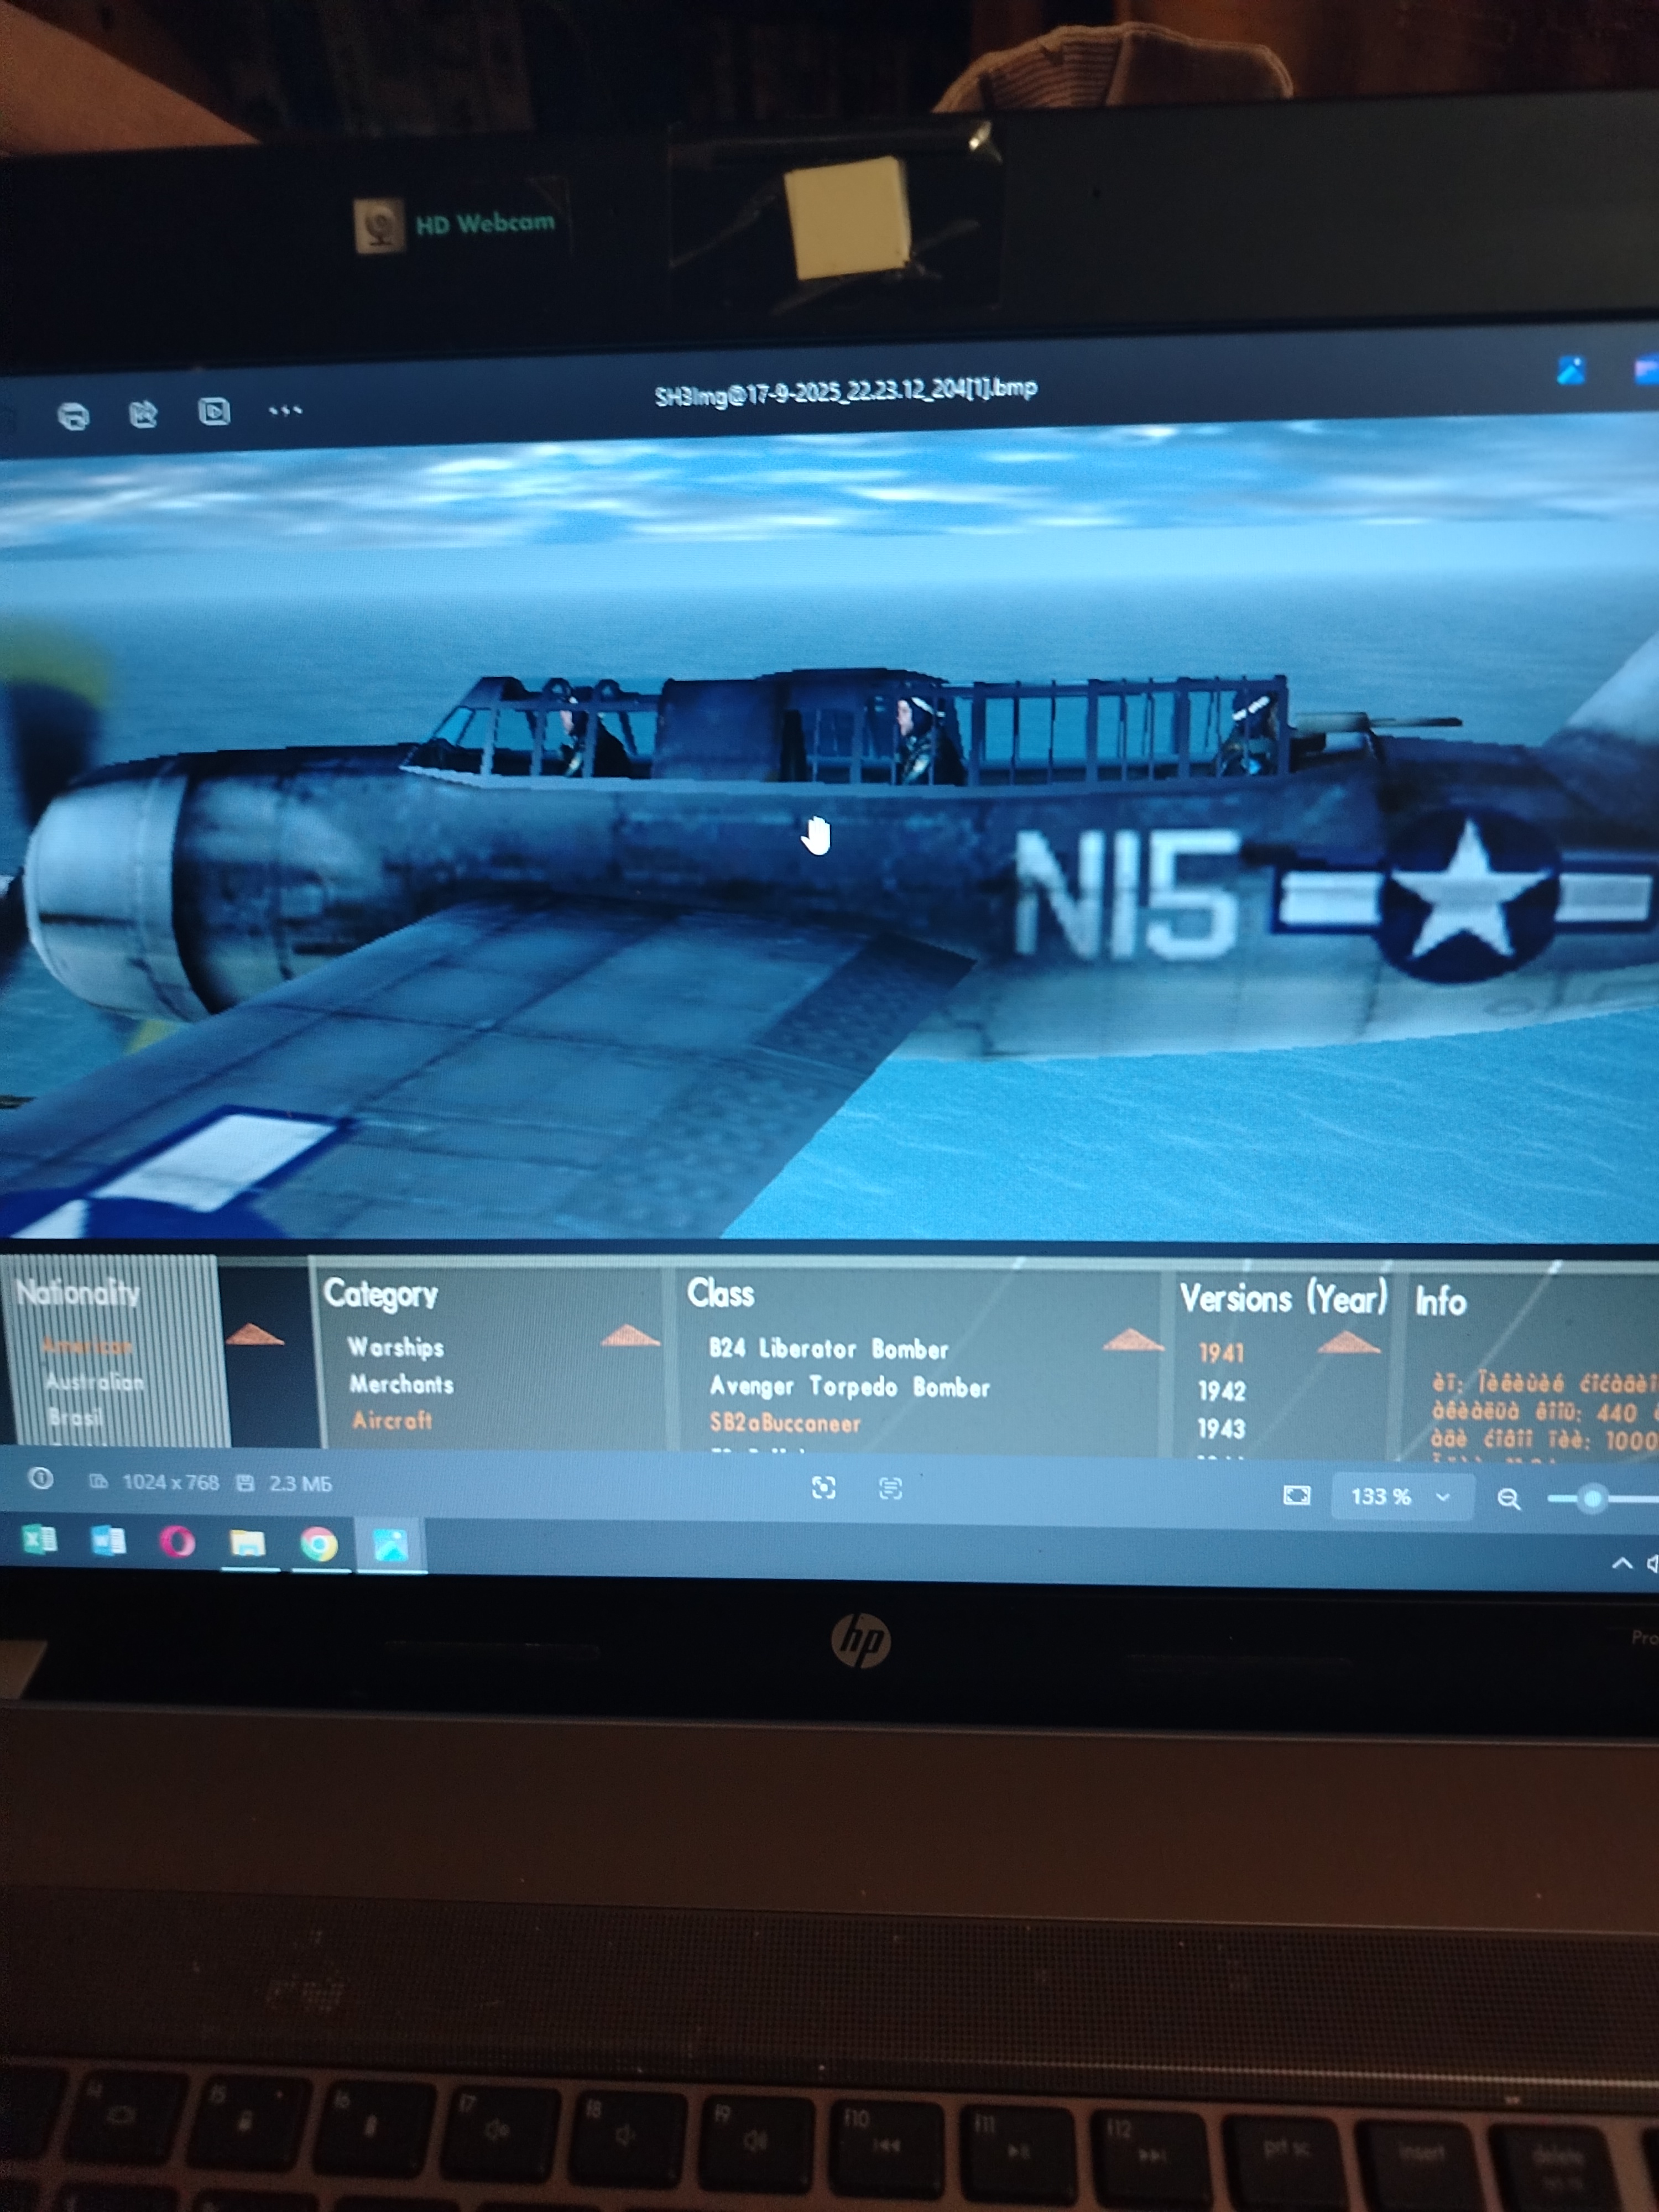Click the Print icon in the toolbar

point(74,415)
